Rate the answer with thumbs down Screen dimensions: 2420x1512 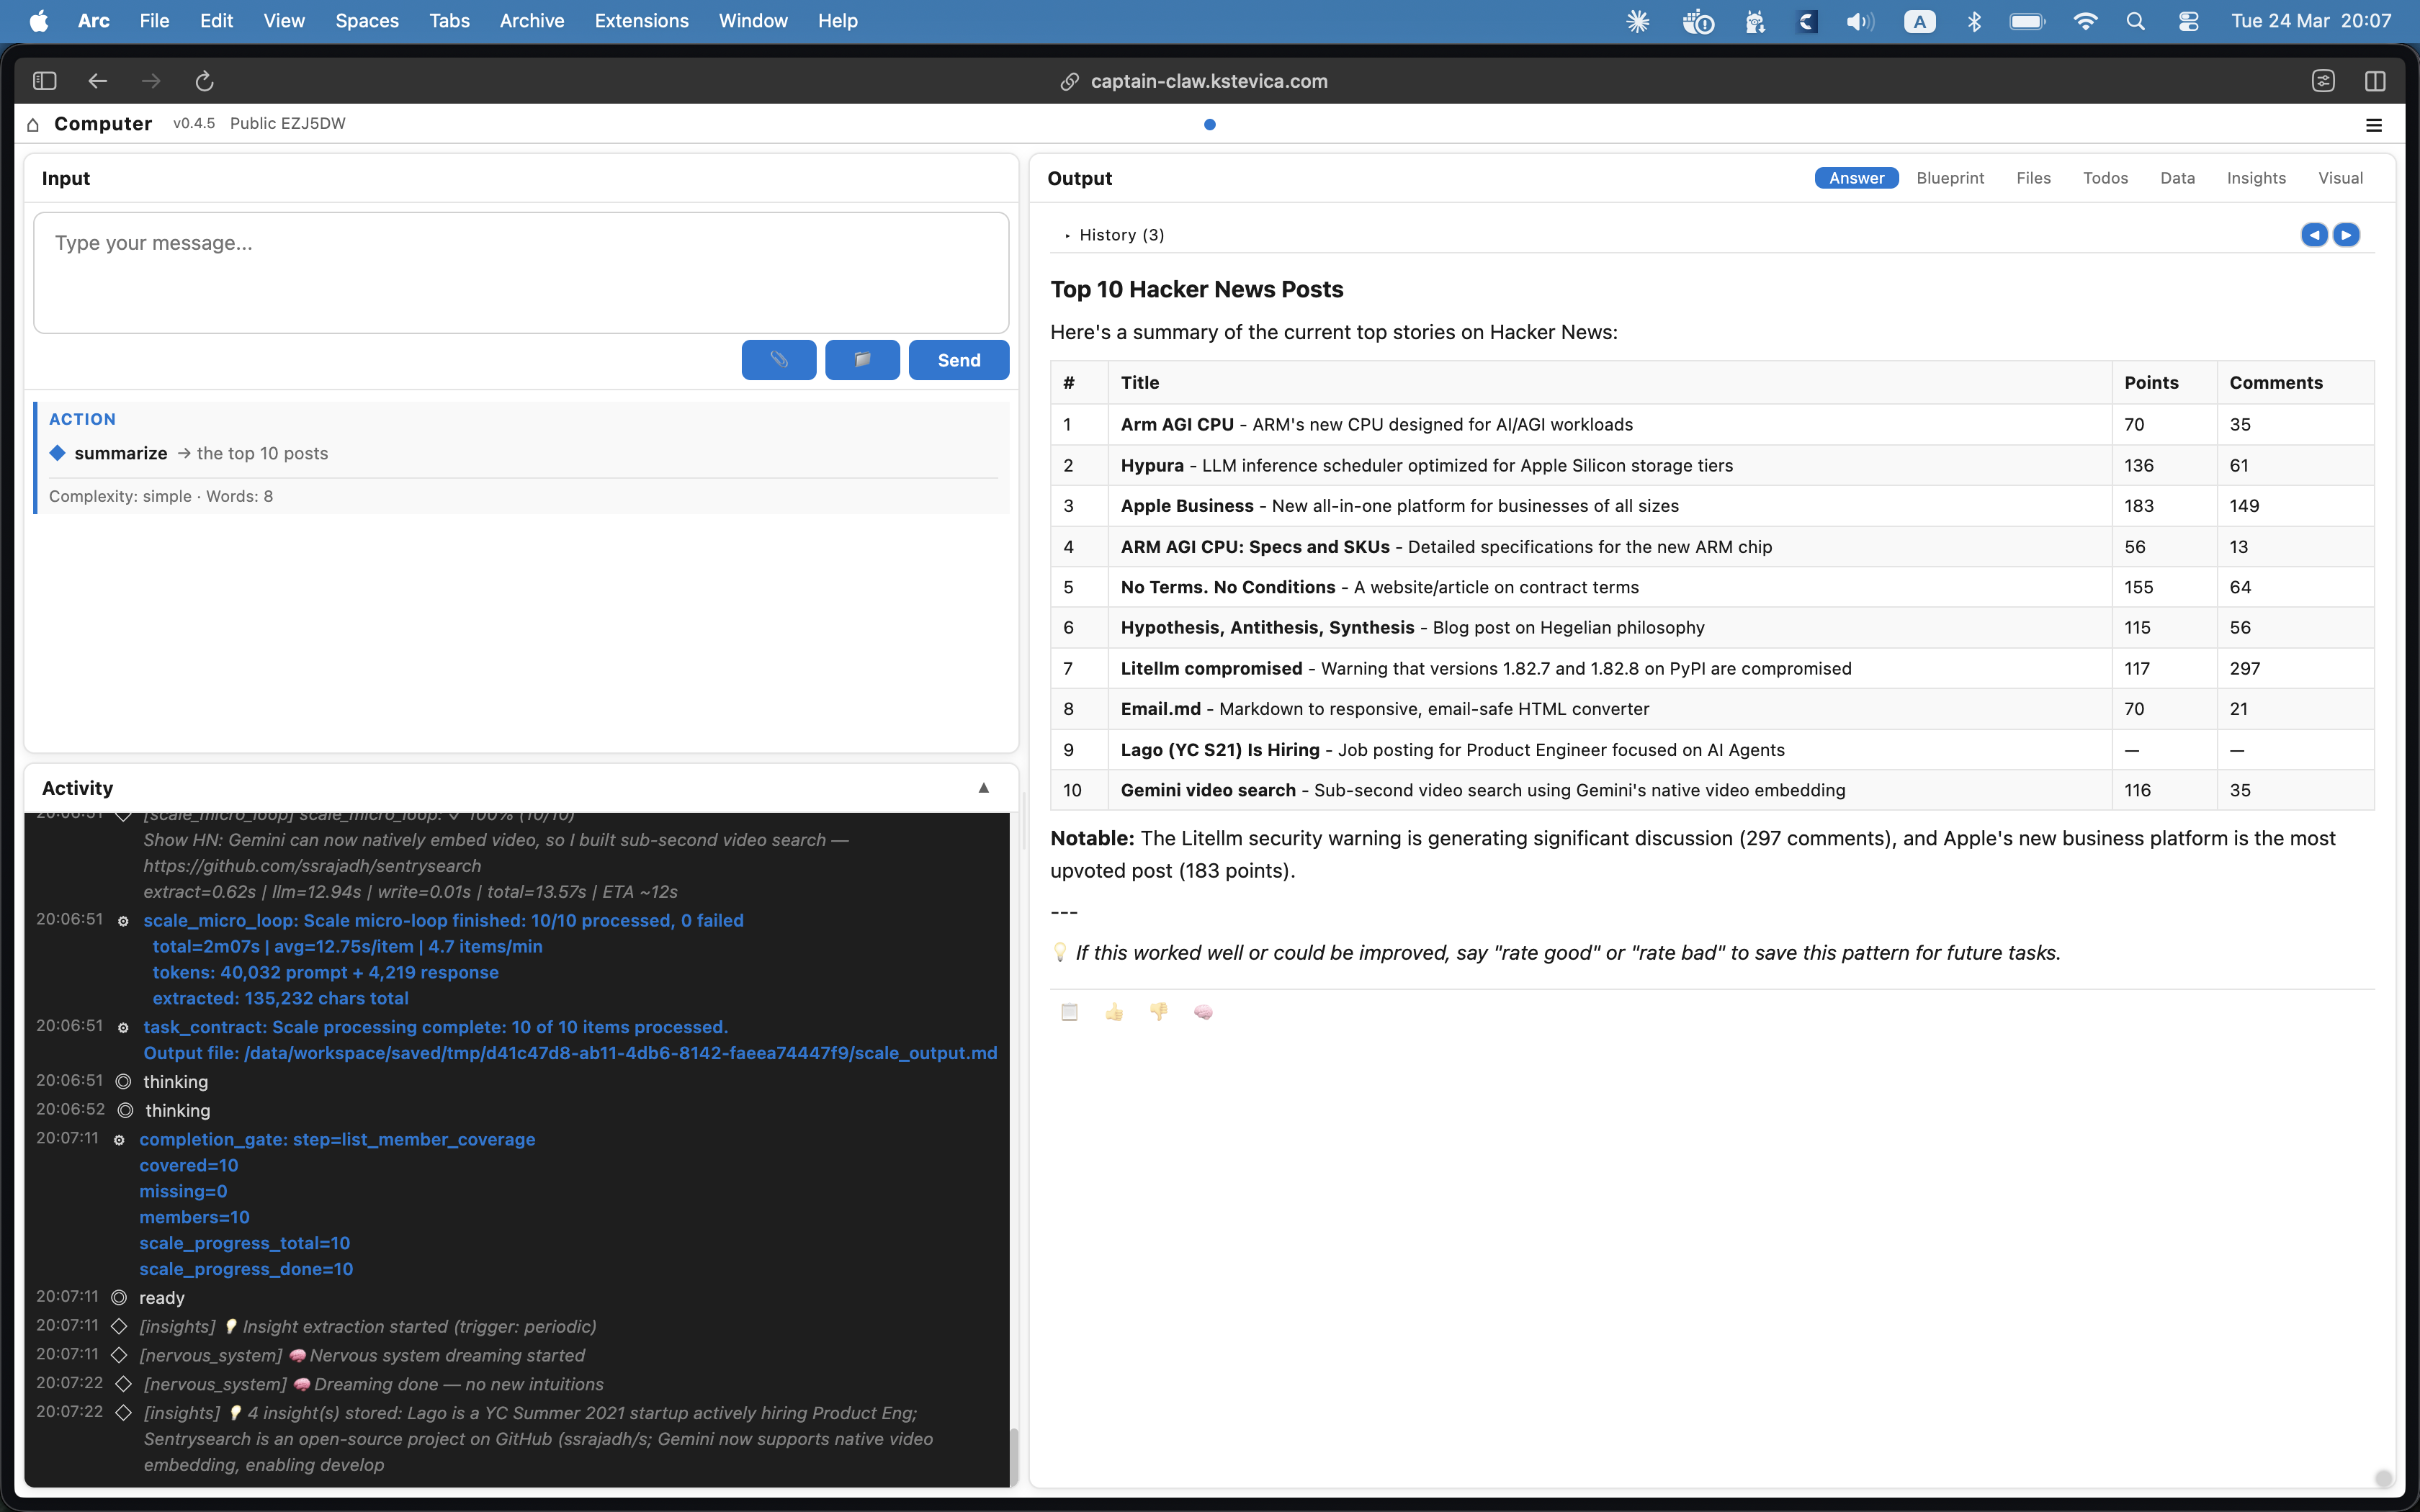click(1158, 1012)
